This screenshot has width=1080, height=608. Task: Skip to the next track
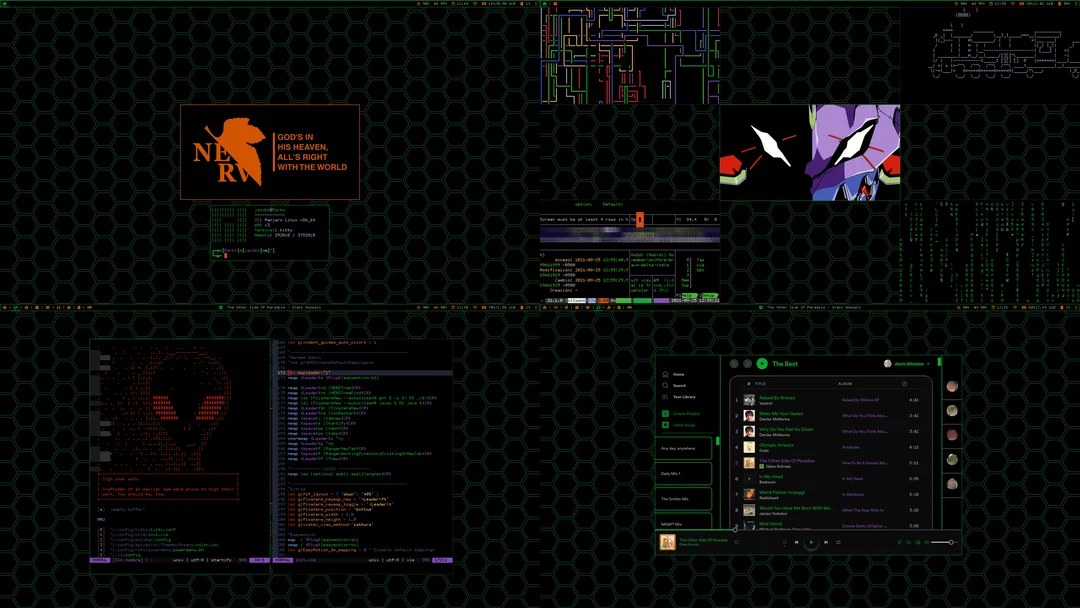[826, 541]
